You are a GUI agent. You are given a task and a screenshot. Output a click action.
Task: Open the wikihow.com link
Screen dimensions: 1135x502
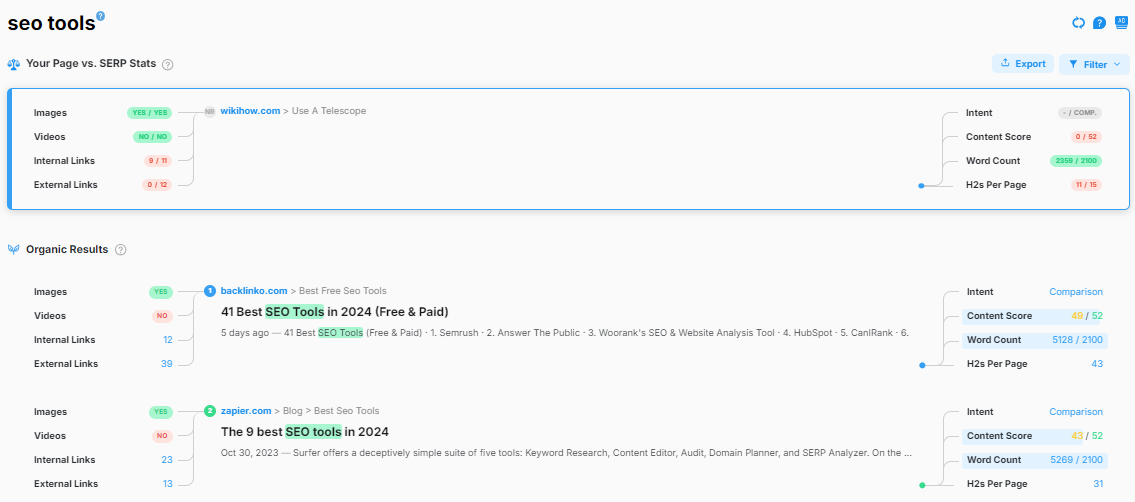(x=250, y=111)
